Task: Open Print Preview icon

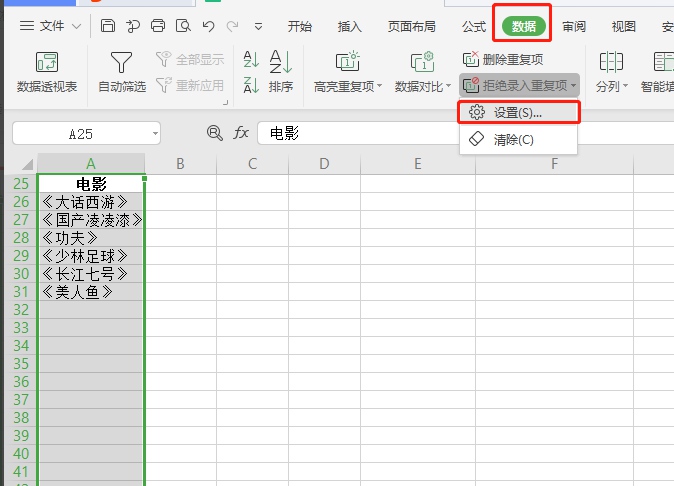Action: pyautogui.click(x=183, y=26)
